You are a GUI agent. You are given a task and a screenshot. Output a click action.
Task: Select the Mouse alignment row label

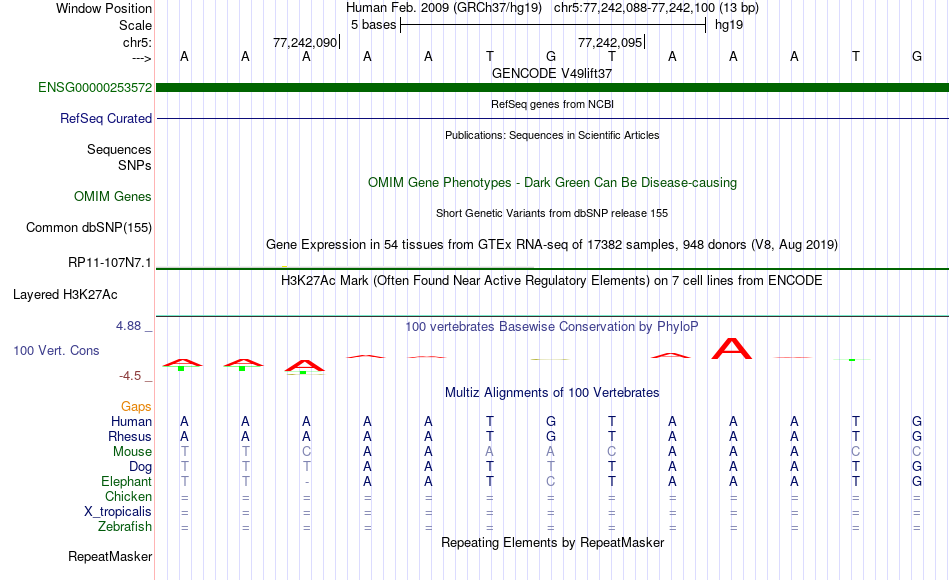point(132,452)
